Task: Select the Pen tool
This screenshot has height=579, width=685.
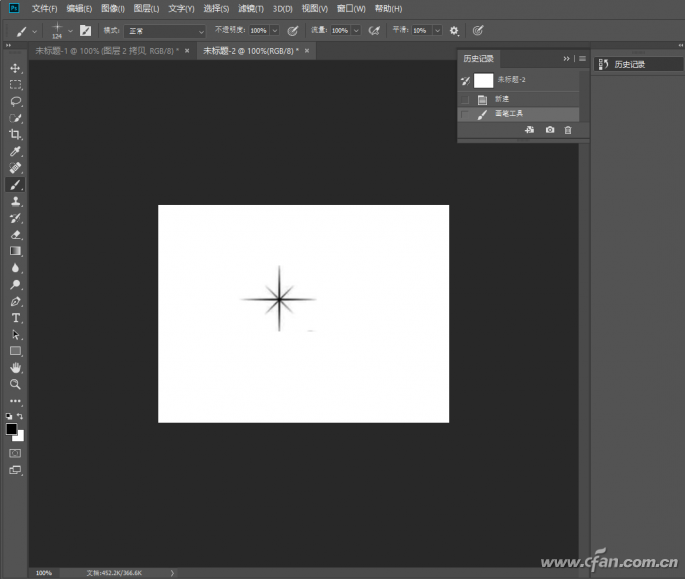Action: 15,301
